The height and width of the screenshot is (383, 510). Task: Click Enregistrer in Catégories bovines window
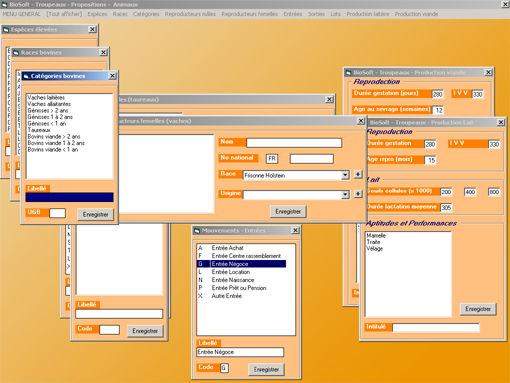(x=95, y=214)
